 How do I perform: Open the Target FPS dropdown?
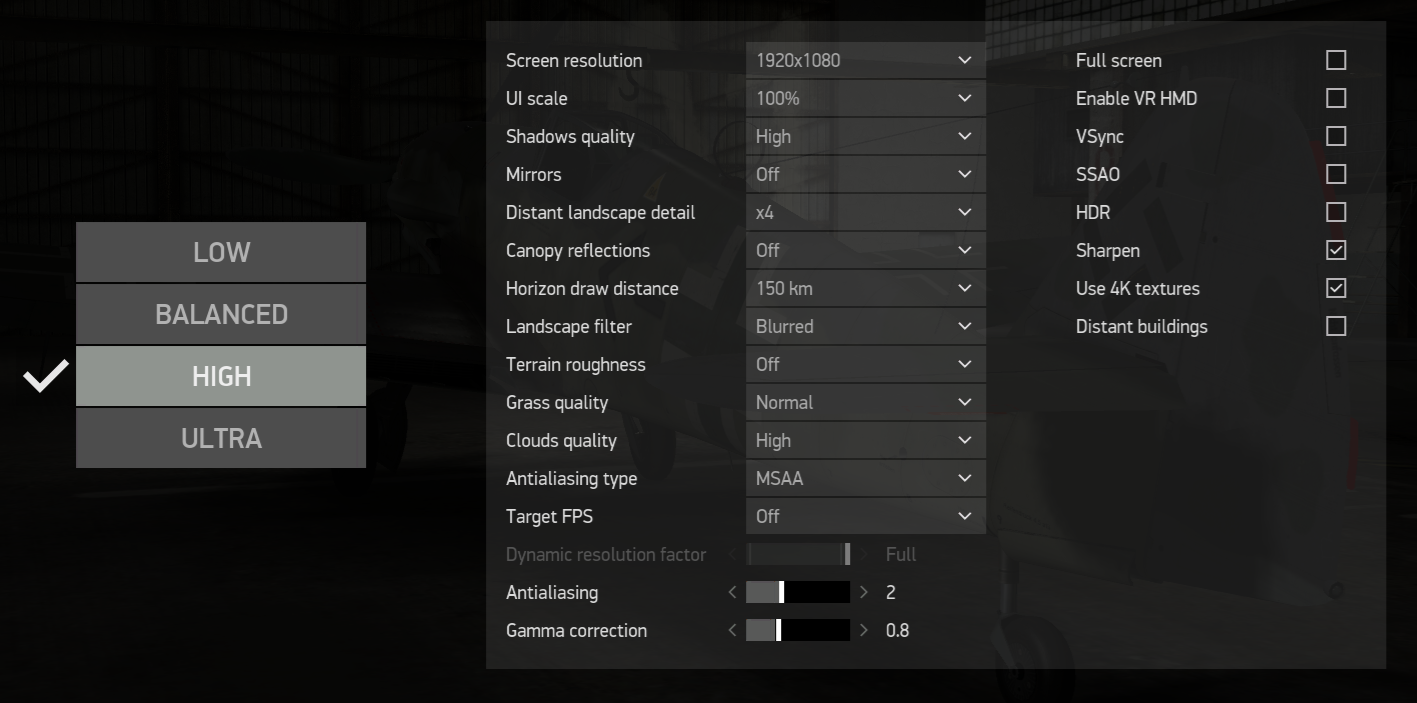pos(865,516)
